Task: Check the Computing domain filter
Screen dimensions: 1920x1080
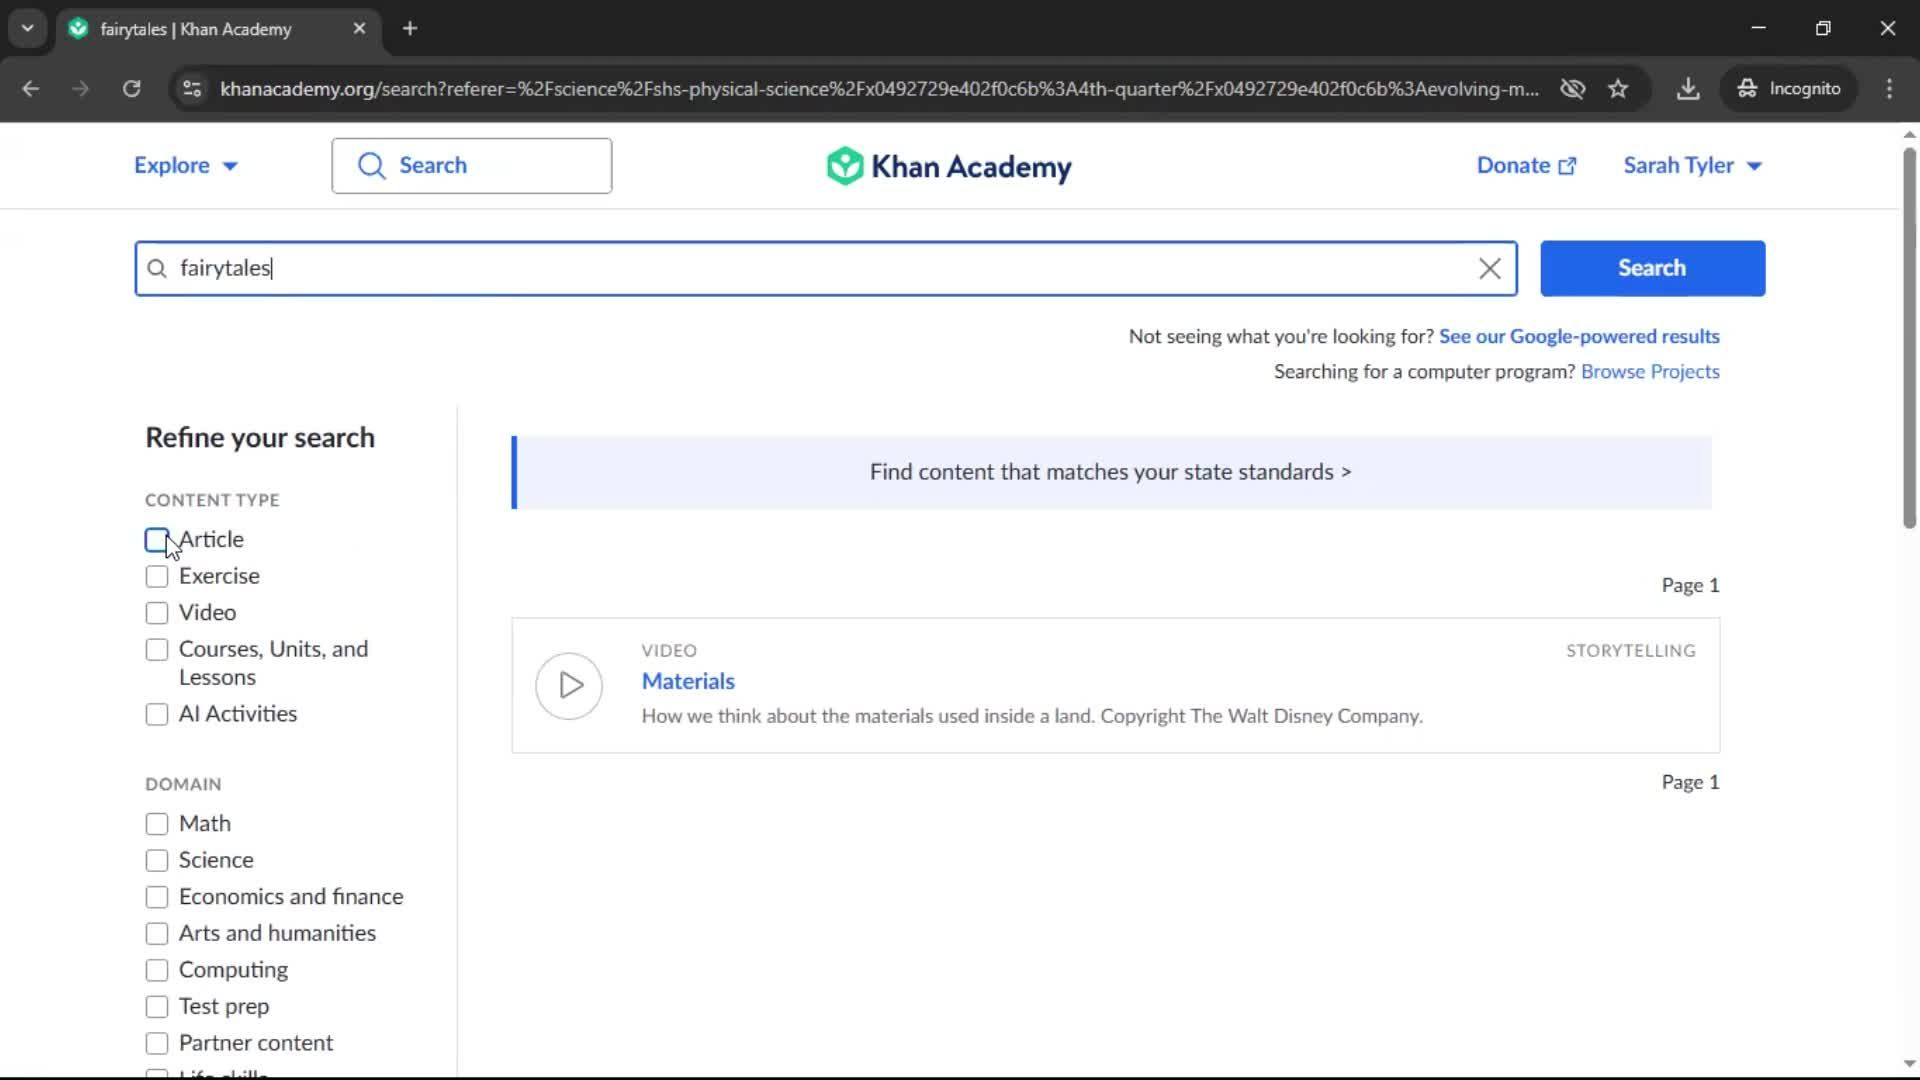Action: point(157,971)
